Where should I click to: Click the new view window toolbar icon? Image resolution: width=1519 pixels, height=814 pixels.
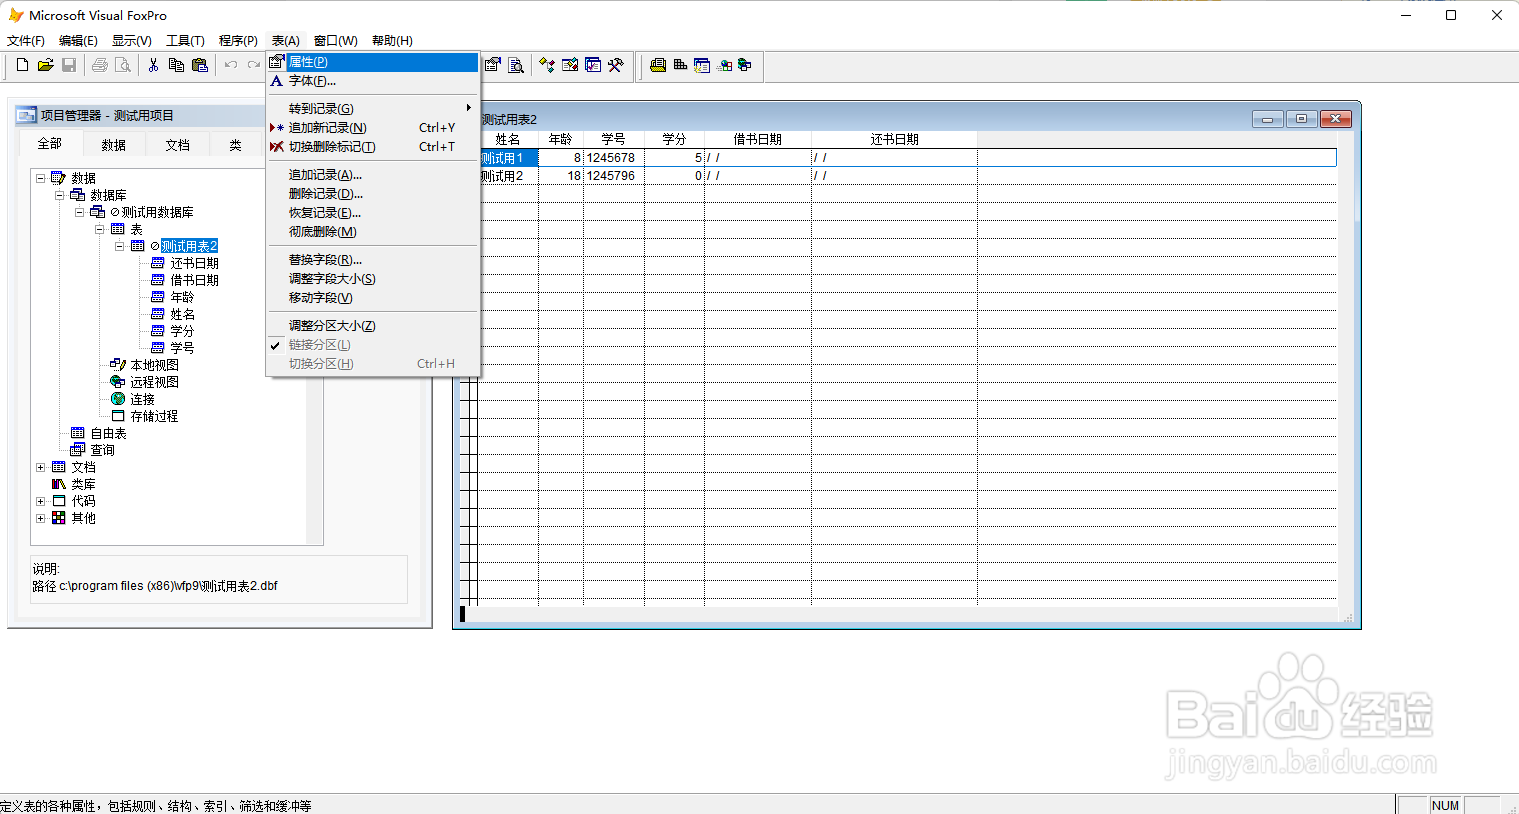coord(702,65)
